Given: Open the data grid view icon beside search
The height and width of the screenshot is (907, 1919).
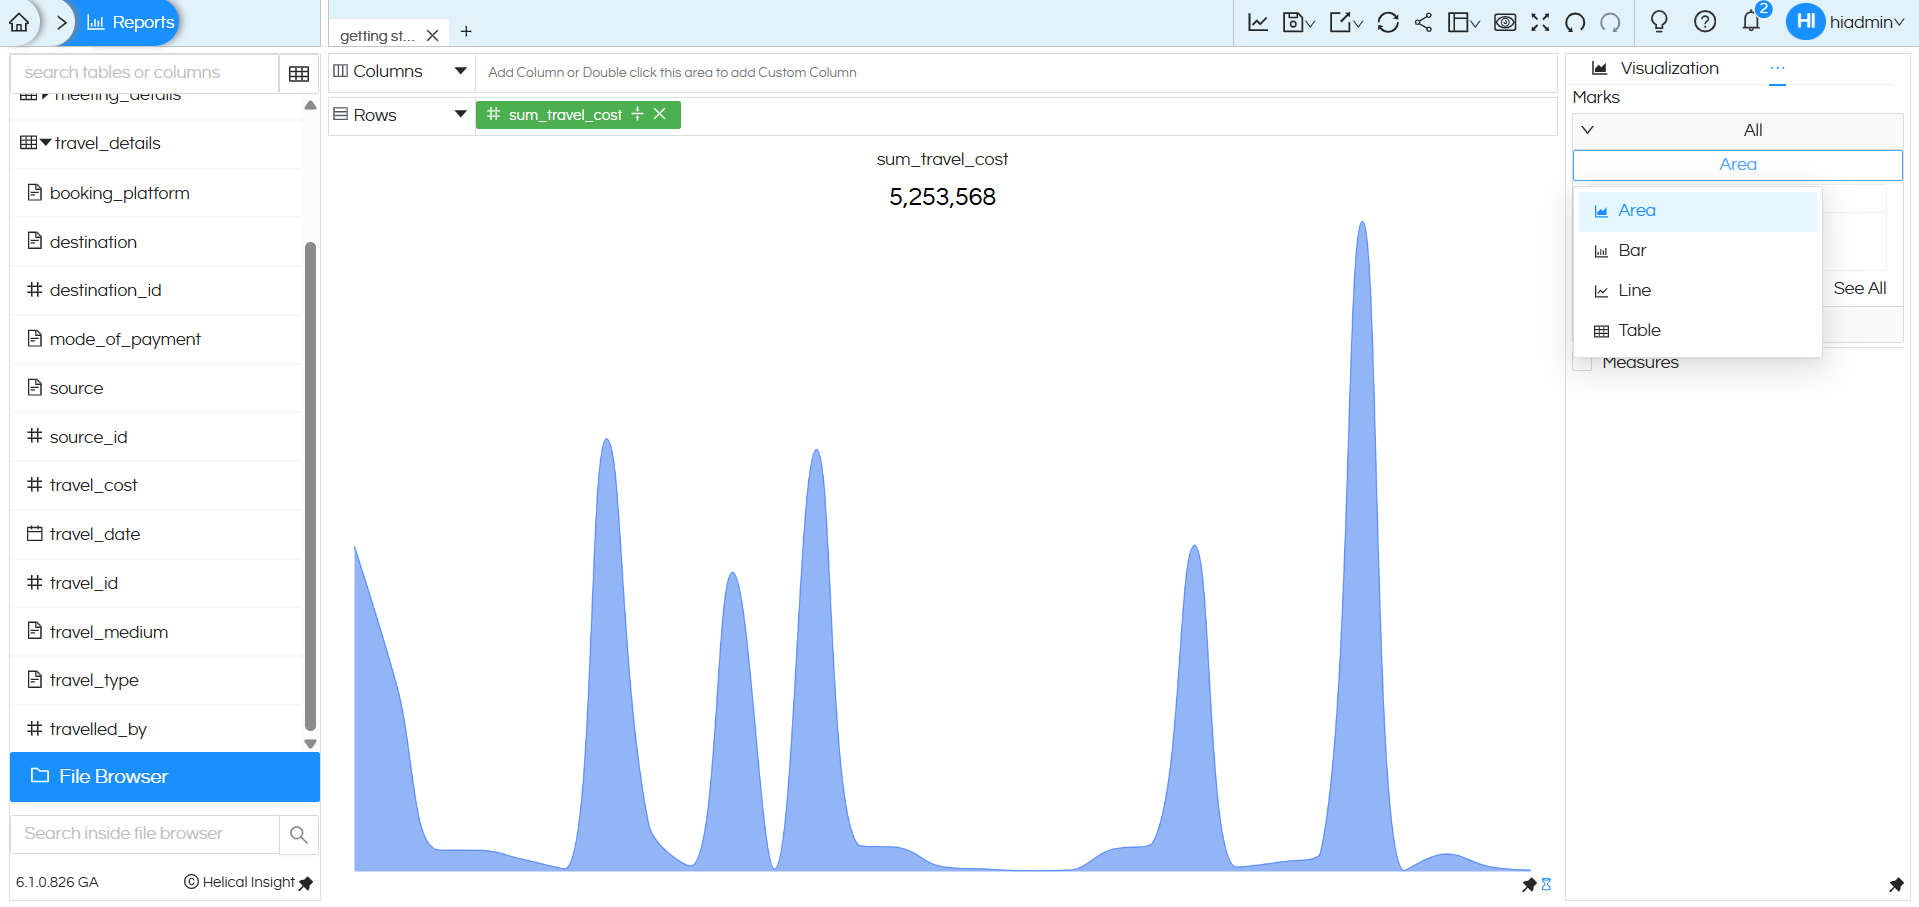Looking at the screenshot, I should click(x=298, y=72).
